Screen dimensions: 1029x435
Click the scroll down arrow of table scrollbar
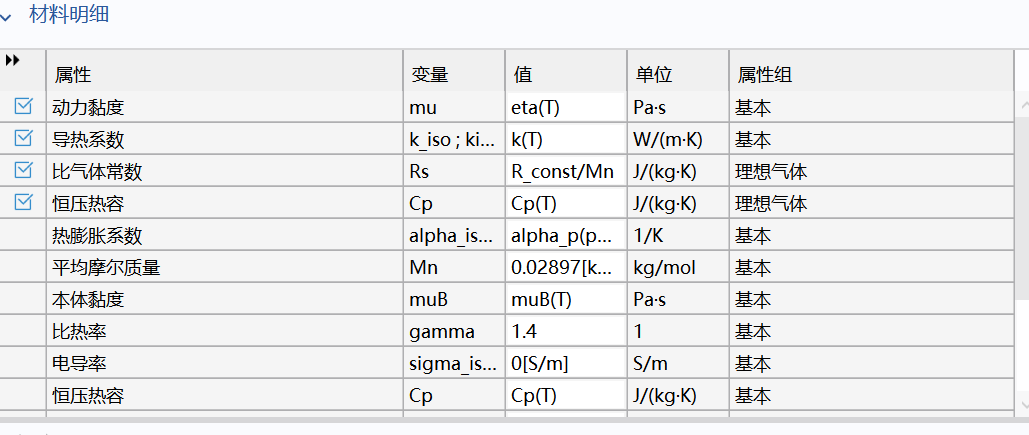click(x=1024, y=405)
